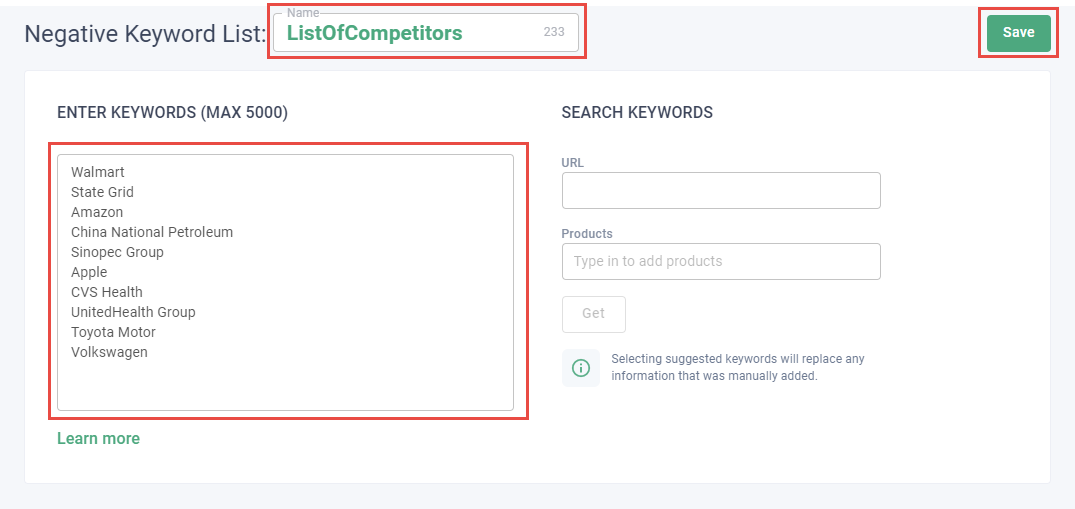Image resolution: width=1075 pixels, height=509 pixels.
Task: Focus the URL input field
Action: [x=721, y=190]
